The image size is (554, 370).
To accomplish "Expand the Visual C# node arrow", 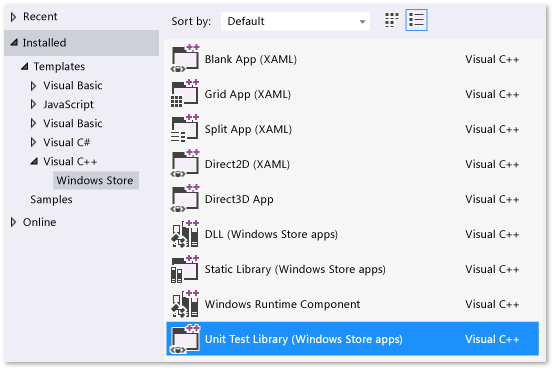I will (34, 142).
